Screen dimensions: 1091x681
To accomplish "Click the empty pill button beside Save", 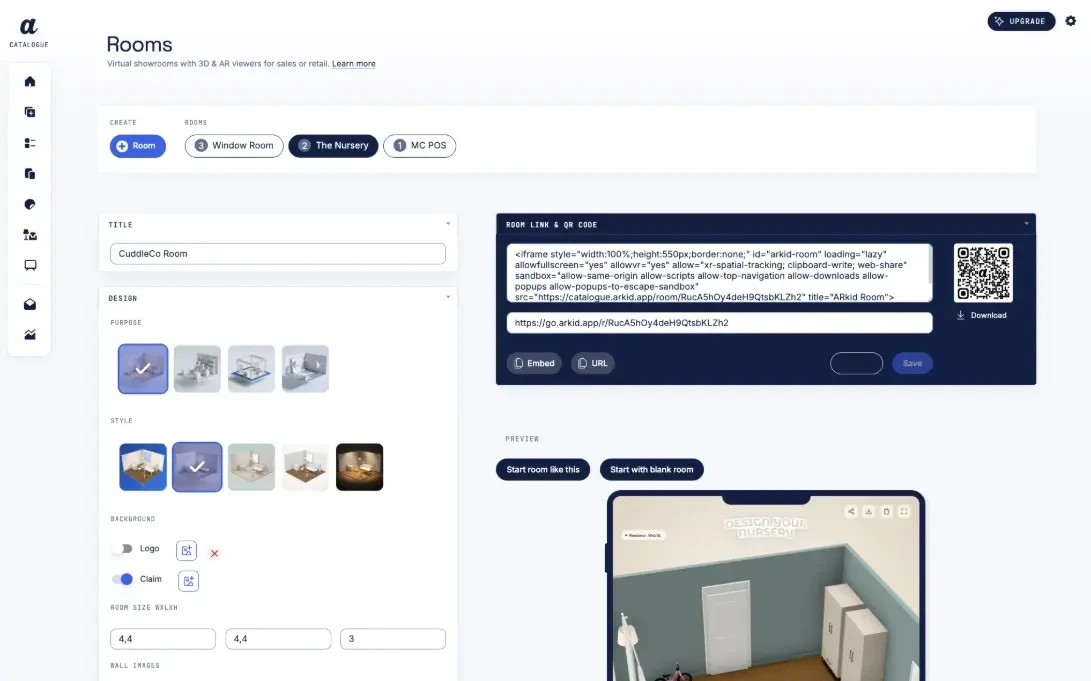I will (x=857, y=363).
